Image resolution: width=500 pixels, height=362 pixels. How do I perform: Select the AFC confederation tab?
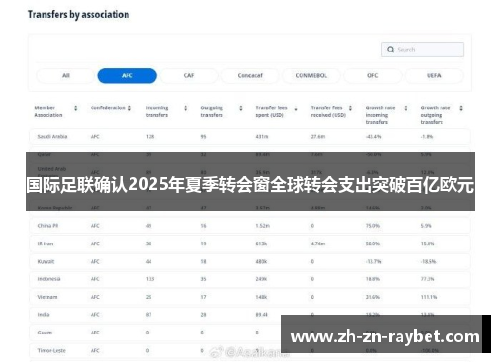127,75
